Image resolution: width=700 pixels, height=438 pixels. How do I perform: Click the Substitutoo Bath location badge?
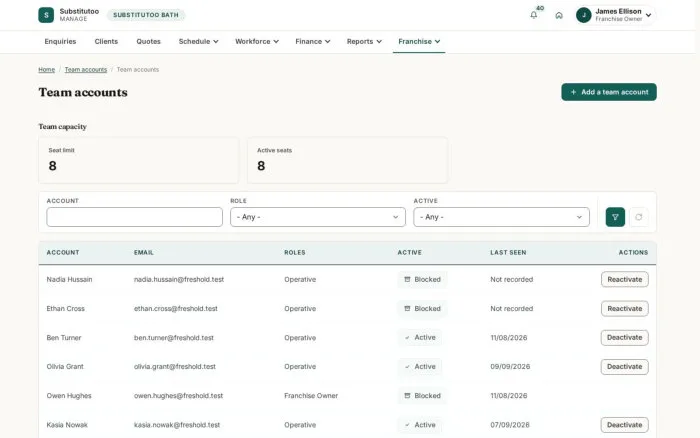(x=146, y=15)
